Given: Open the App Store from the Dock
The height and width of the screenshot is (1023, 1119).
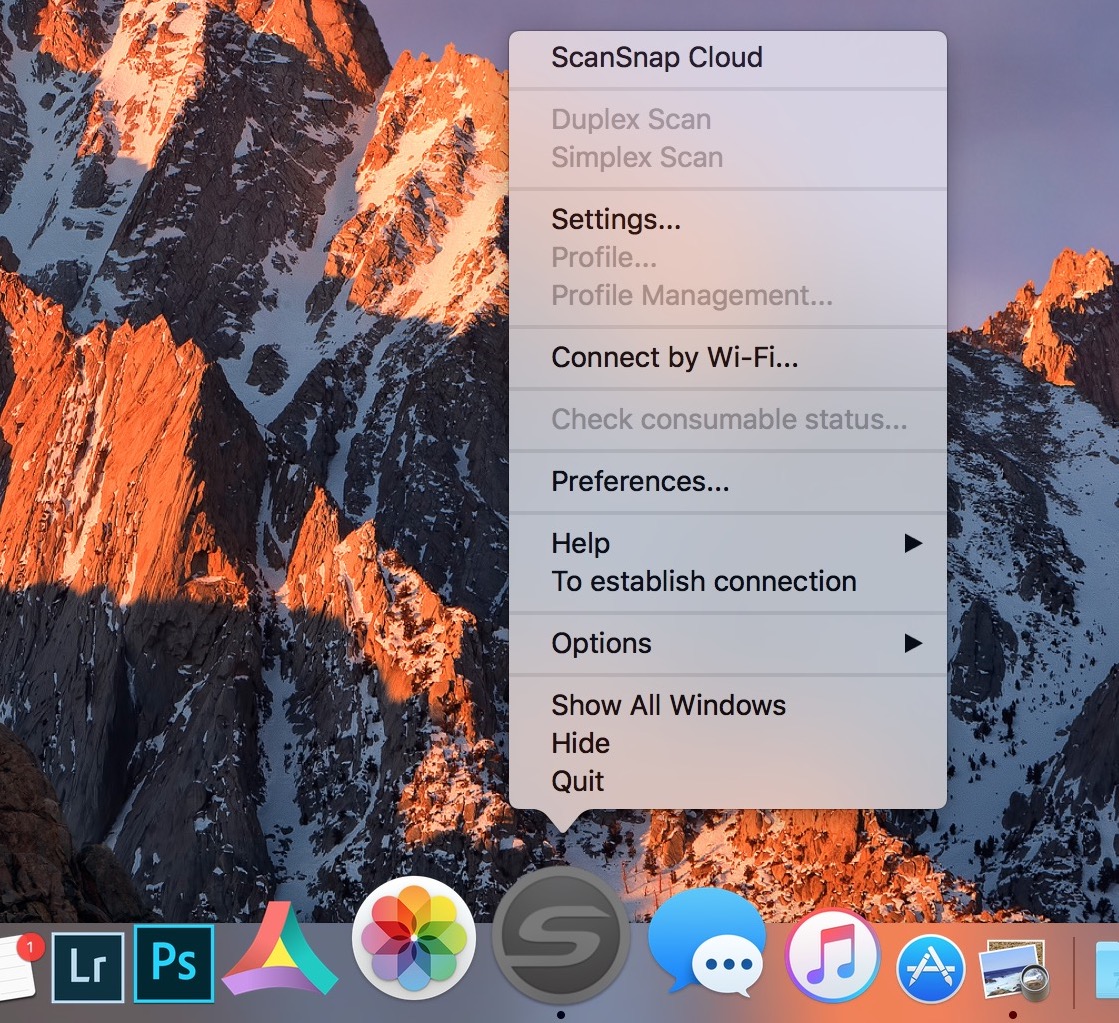Looking at the screenshot, I should [x=931, y=969].
